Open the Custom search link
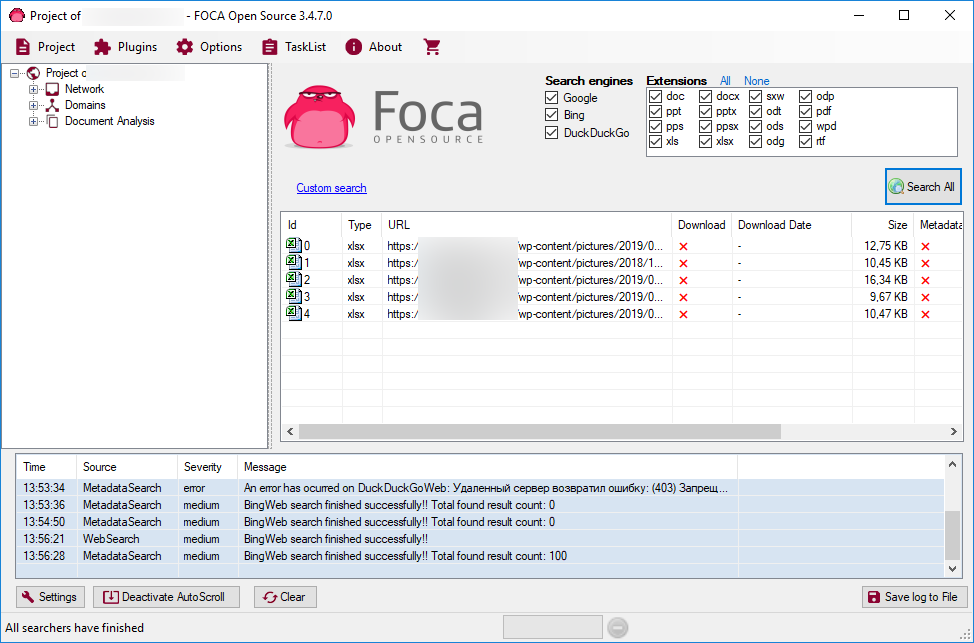This screenshot has width=974, height=643. coord(331,188)
